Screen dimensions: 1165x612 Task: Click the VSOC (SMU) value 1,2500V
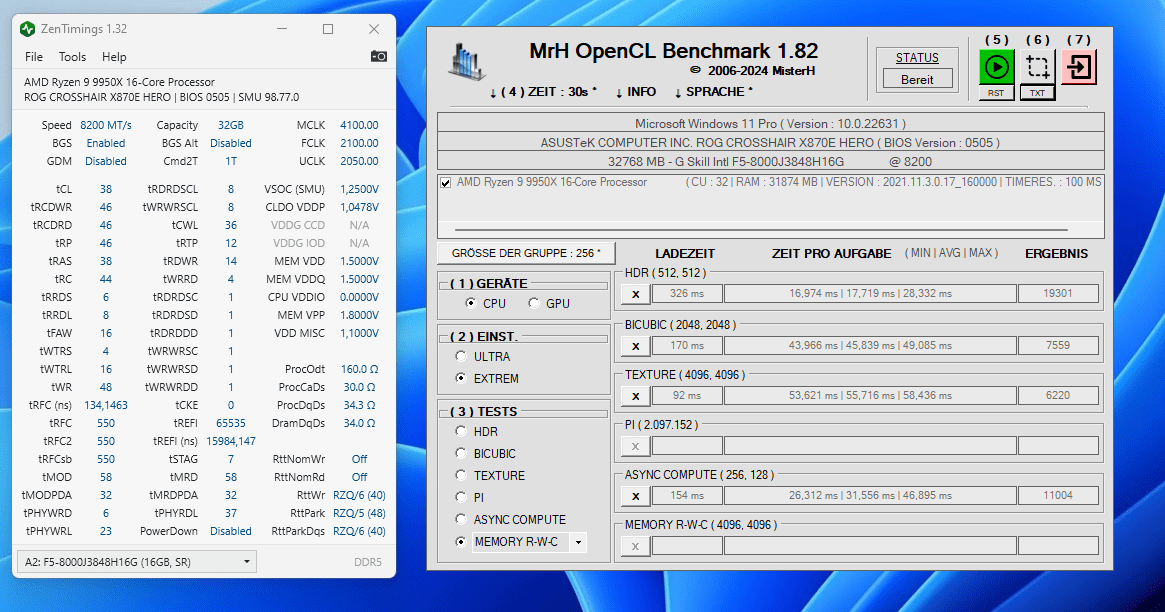tap(359, 189)
